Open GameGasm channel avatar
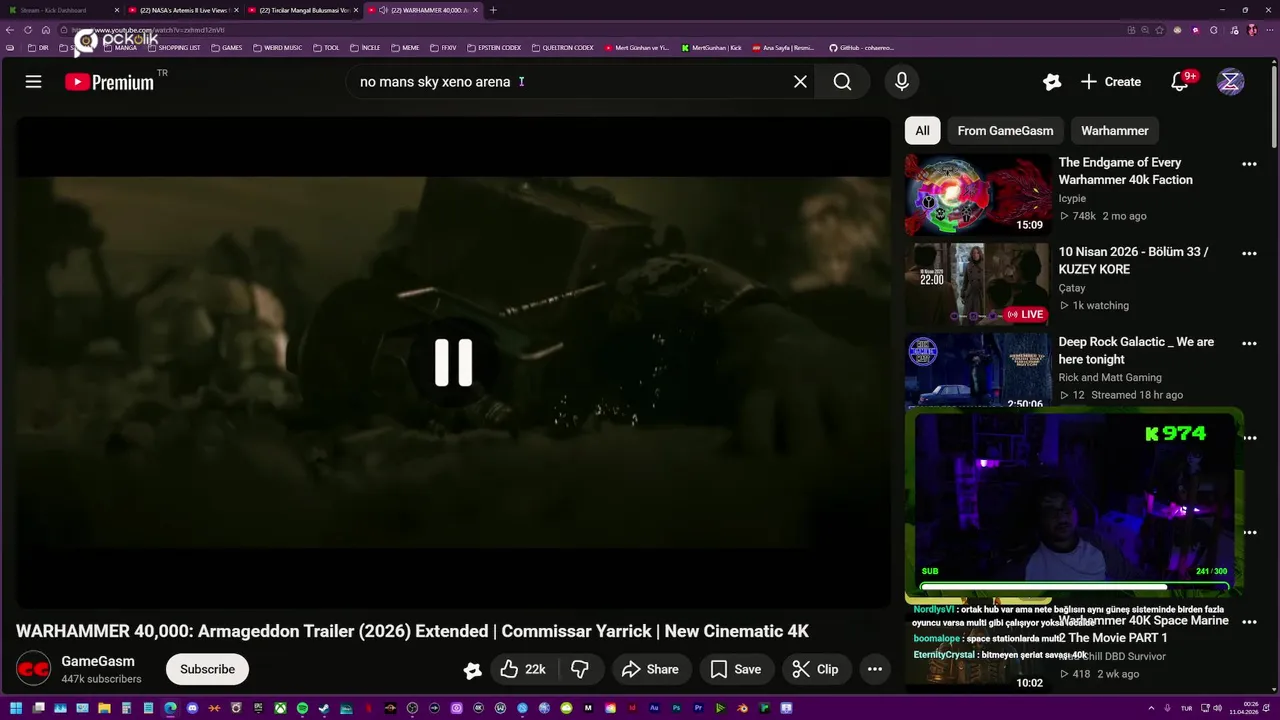 coord(34,669)
